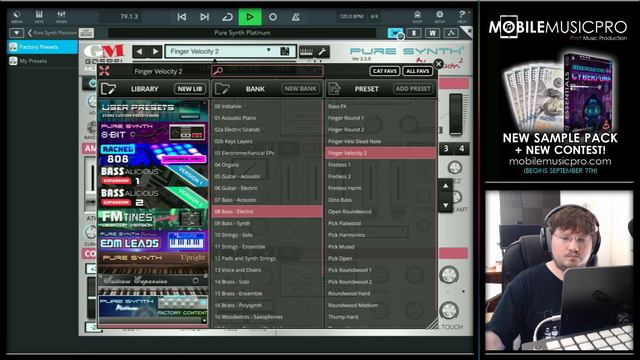The height and width of the screenshot is (360, 640).
Task: Click the NEW LIB button
Action: 190,89
